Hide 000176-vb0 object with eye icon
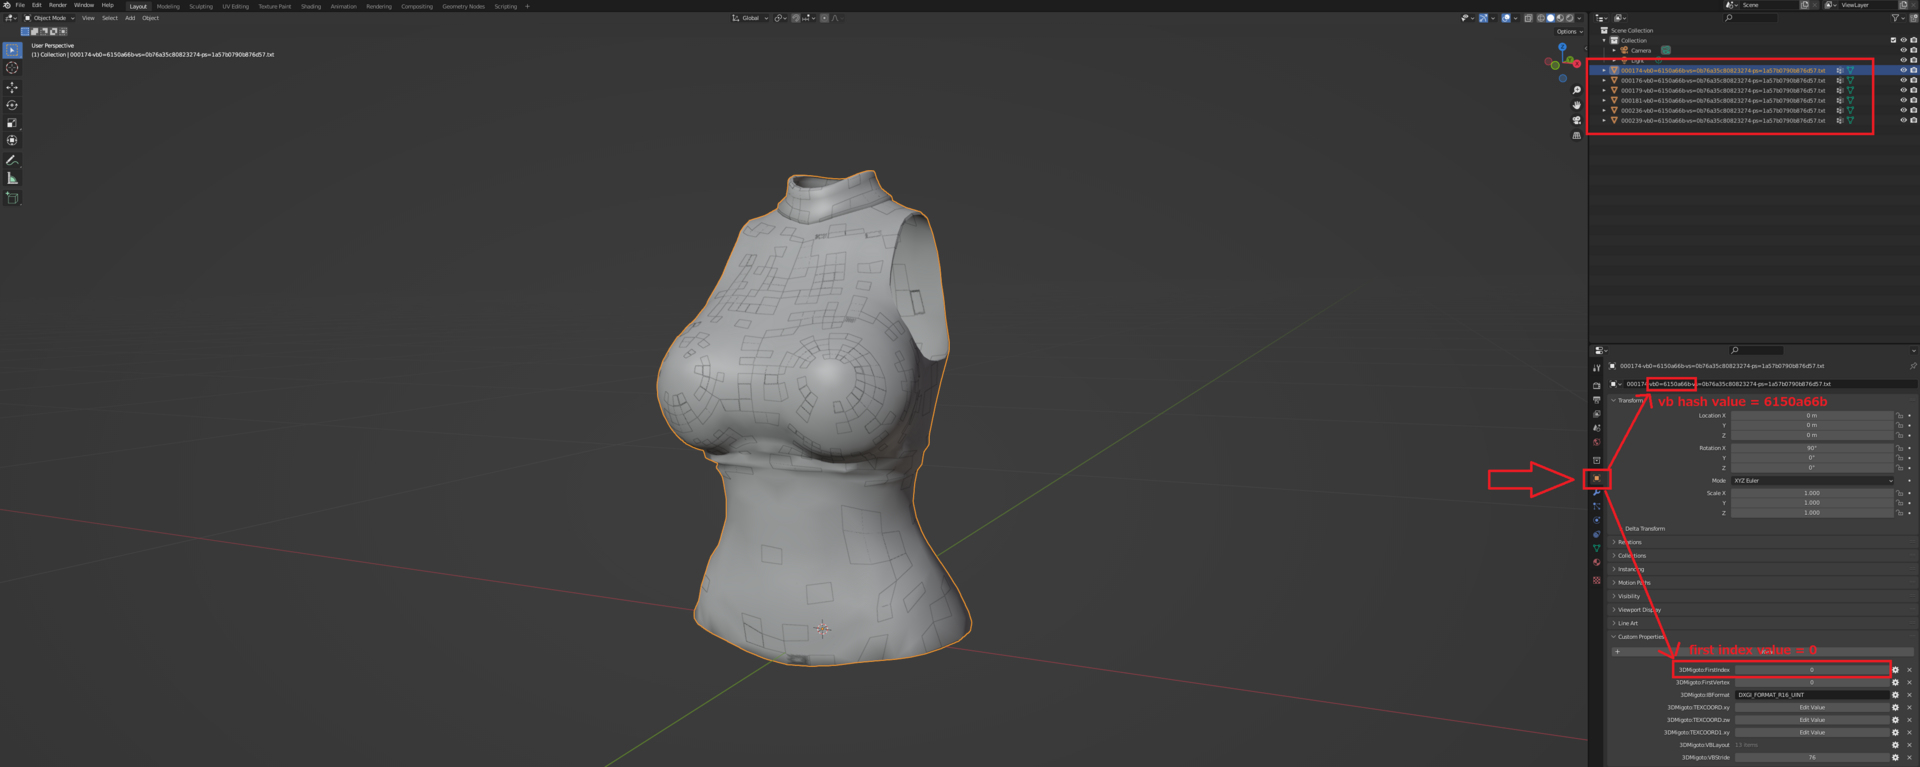 click(1903, 80)
